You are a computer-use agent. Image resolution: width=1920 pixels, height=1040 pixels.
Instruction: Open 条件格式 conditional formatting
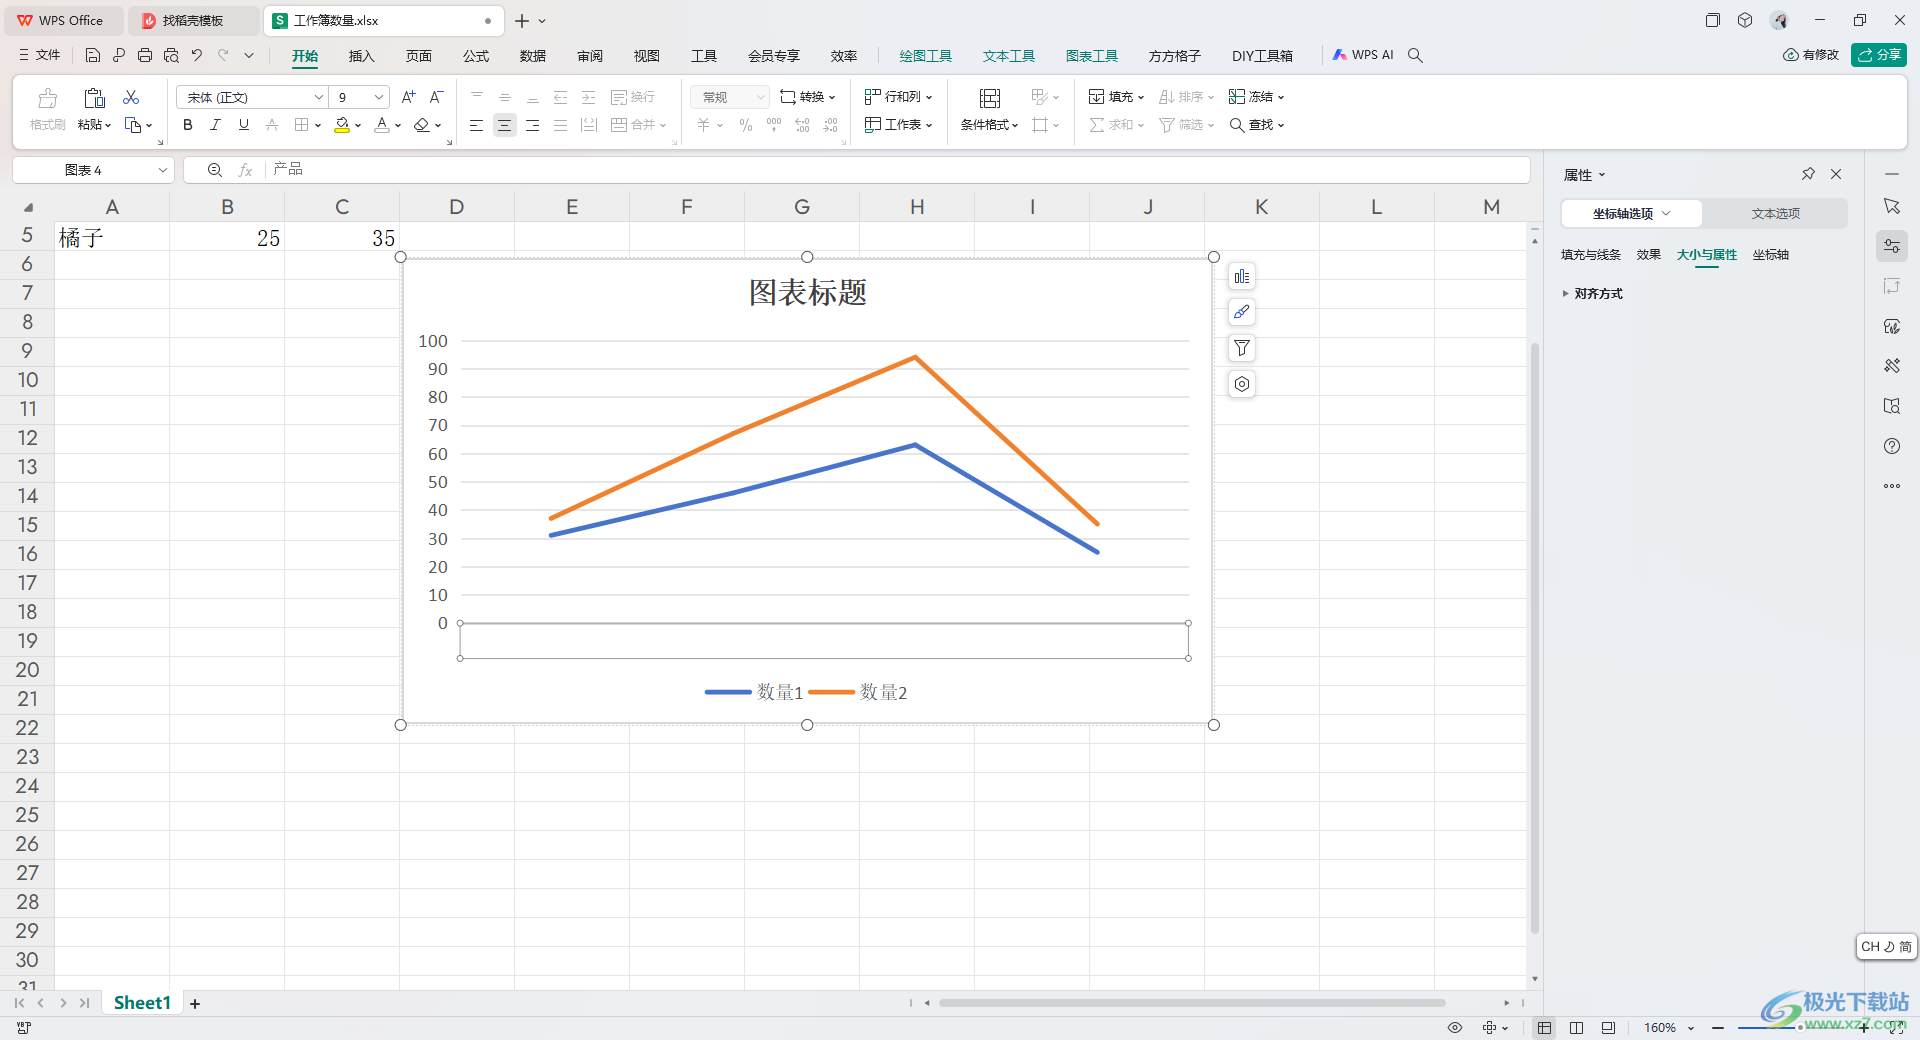(989, 111)
